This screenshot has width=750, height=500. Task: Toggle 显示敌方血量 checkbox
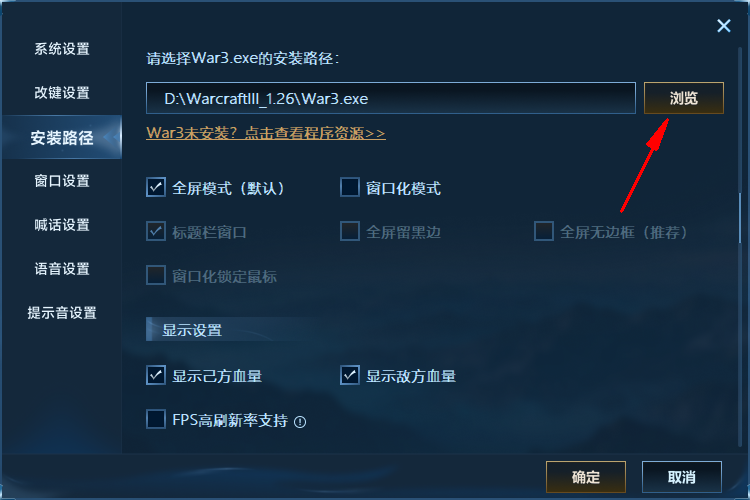click(x=350, y=376)
